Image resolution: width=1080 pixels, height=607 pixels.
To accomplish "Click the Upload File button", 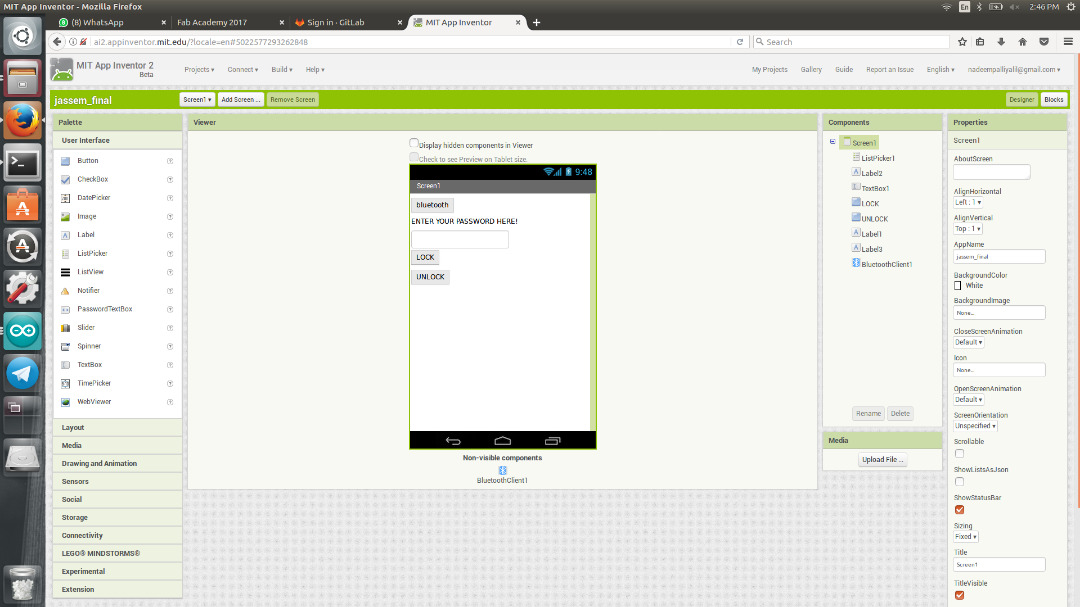I will [882, 460].
